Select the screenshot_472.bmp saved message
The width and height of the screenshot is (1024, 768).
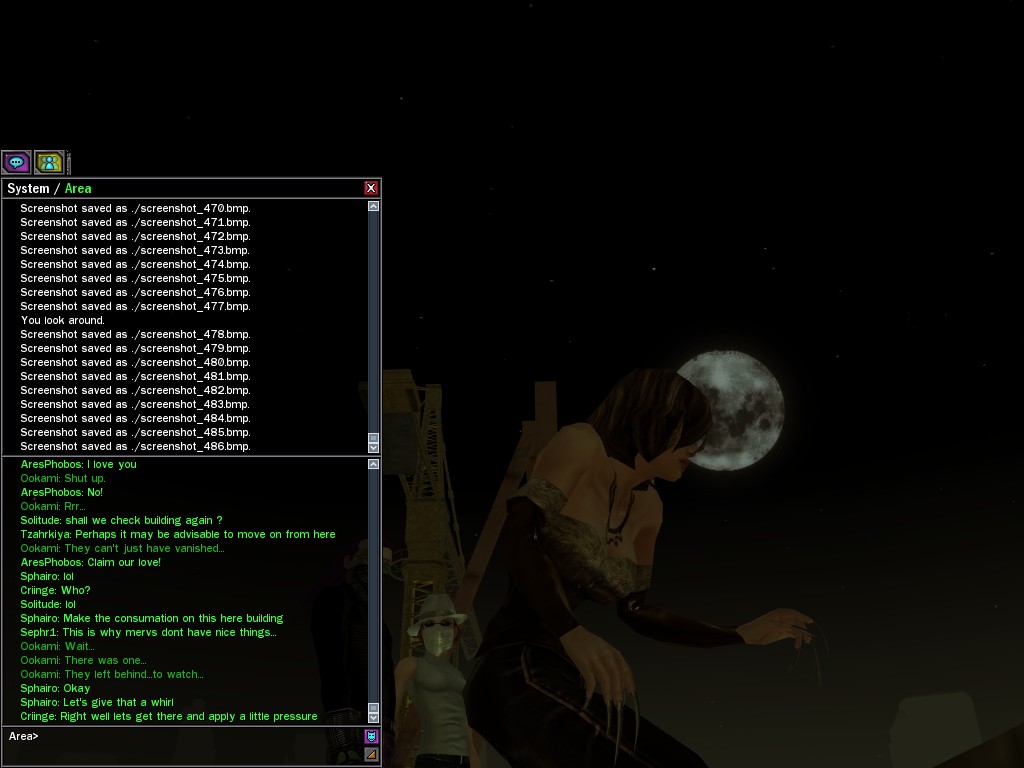click(135, 236)
